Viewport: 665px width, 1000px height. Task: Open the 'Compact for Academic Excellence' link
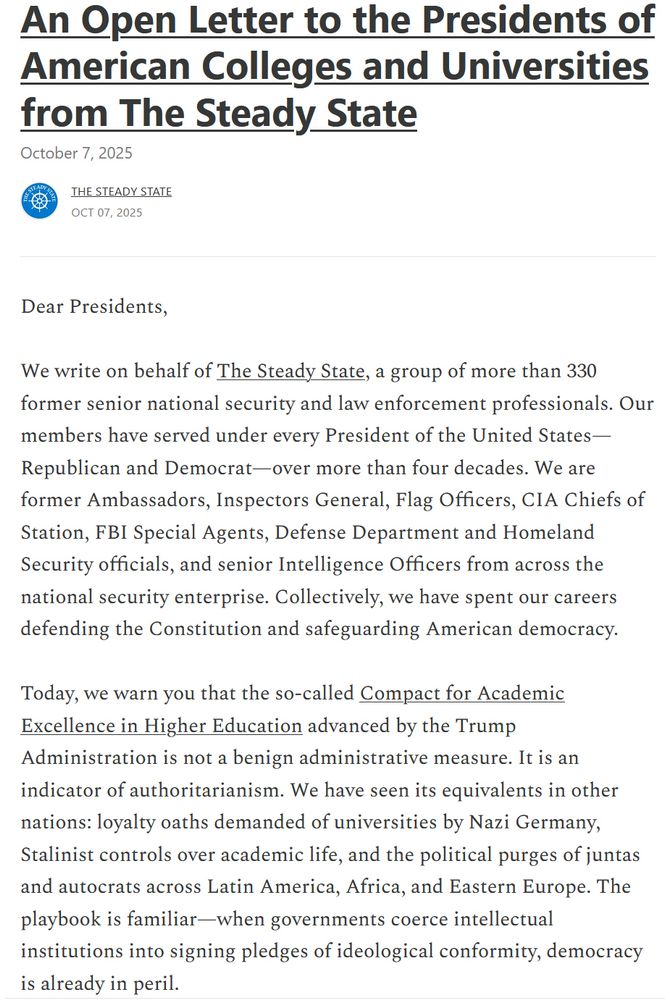[462, 693]
